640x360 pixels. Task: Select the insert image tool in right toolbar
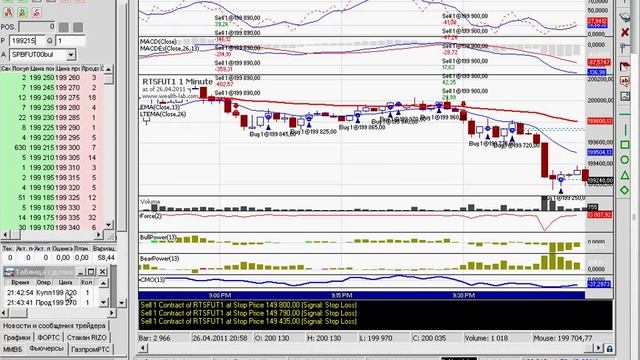click(624, 96)
